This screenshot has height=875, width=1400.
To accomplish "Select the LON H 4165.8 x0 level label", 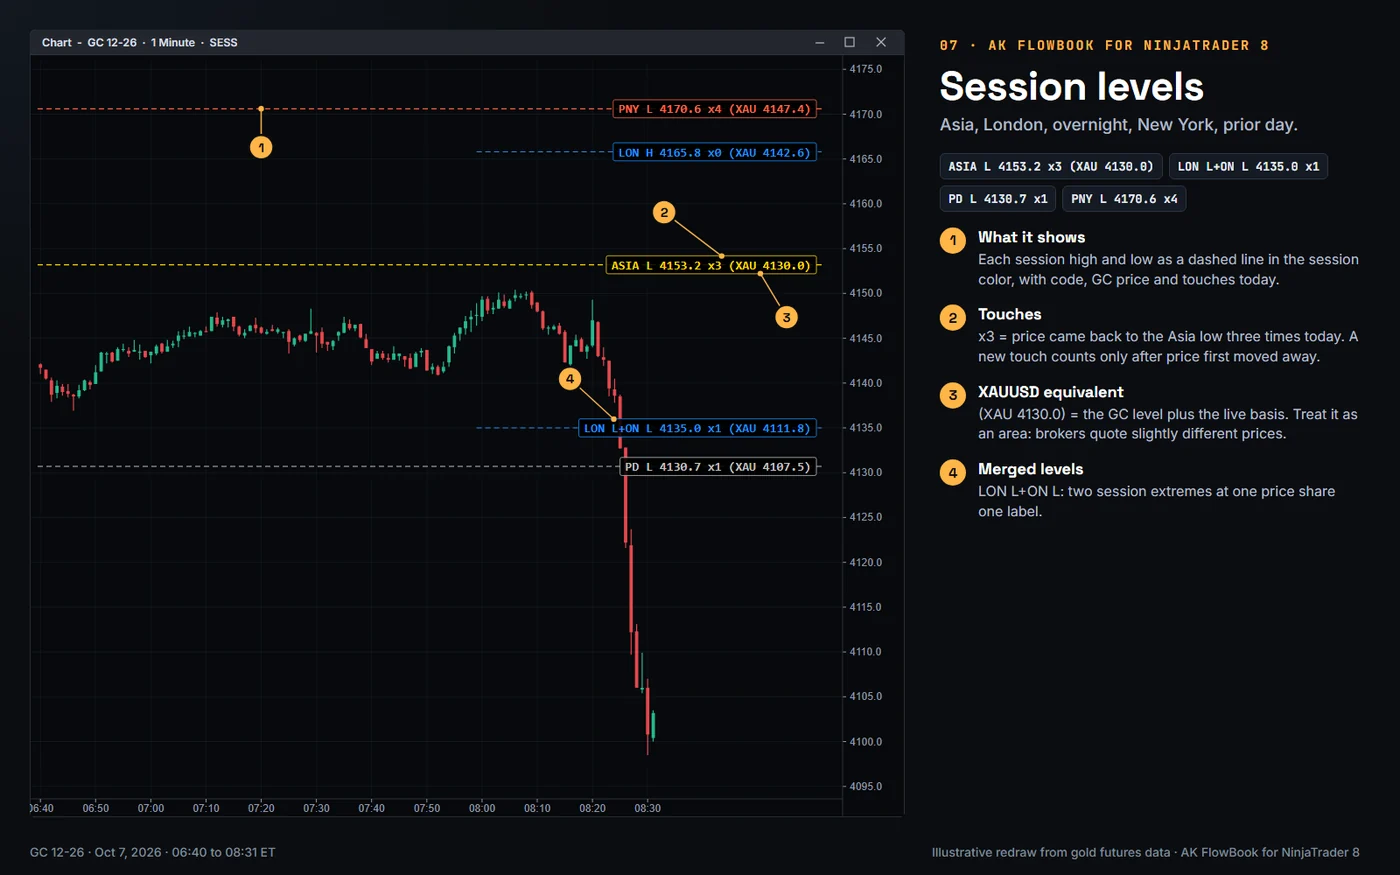I will tap(715, 153).
